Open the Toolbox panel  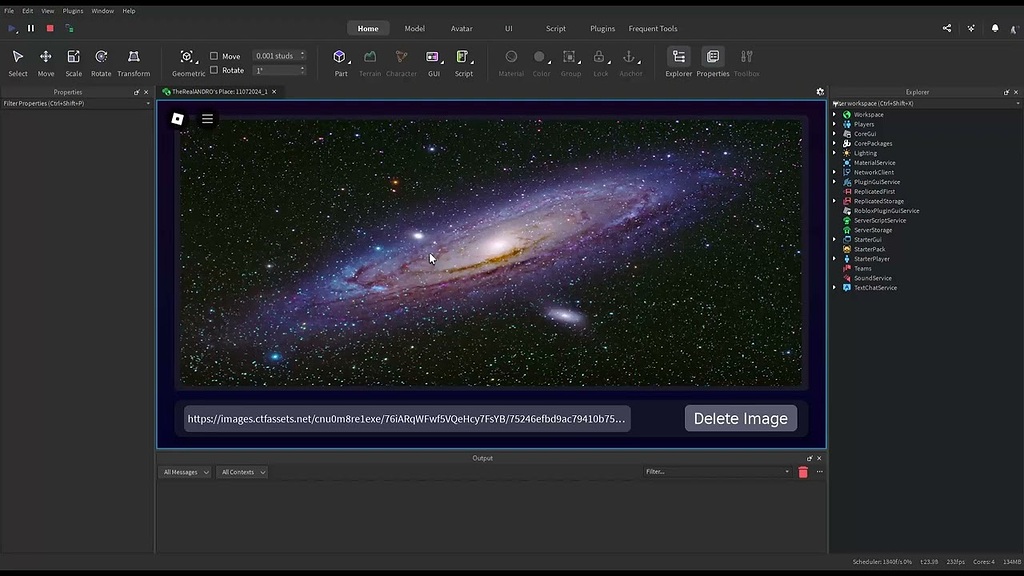[x=746, y=63]
